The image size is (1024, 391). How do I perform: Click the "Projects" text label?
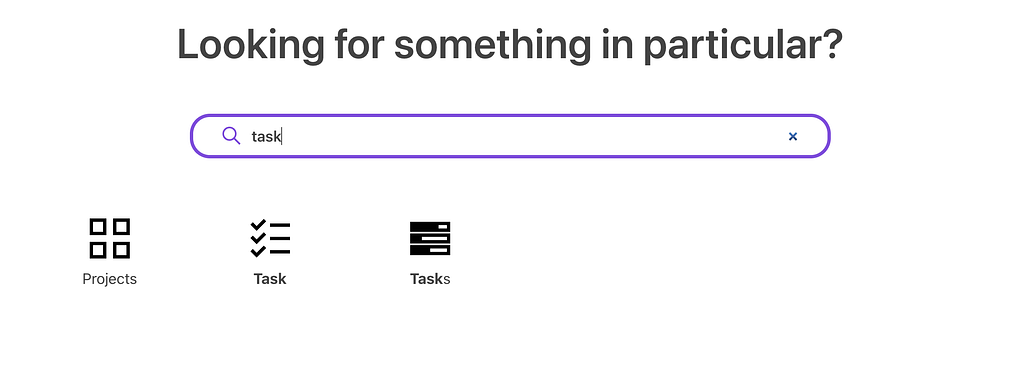coord(110,279)
